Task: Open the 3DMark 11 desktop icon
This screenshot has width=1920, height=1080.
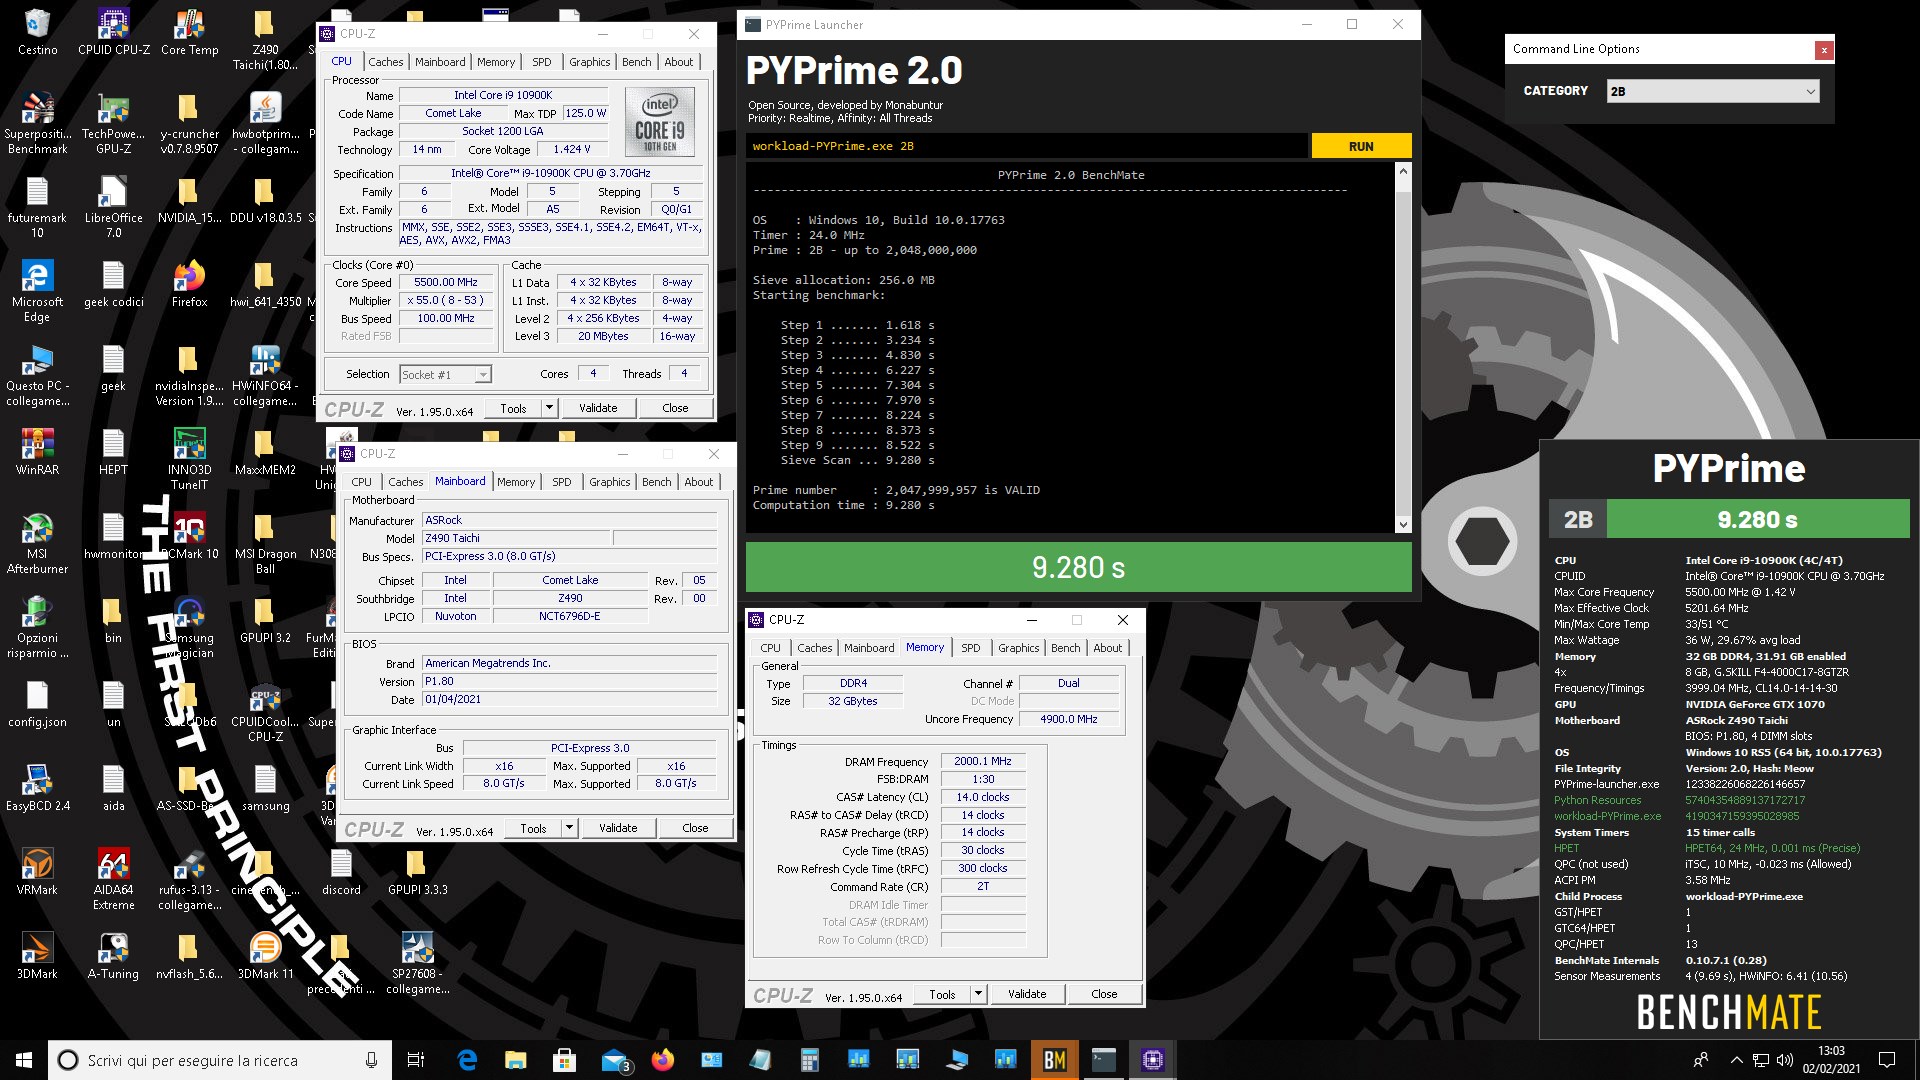Action: (x=265, y=956)
